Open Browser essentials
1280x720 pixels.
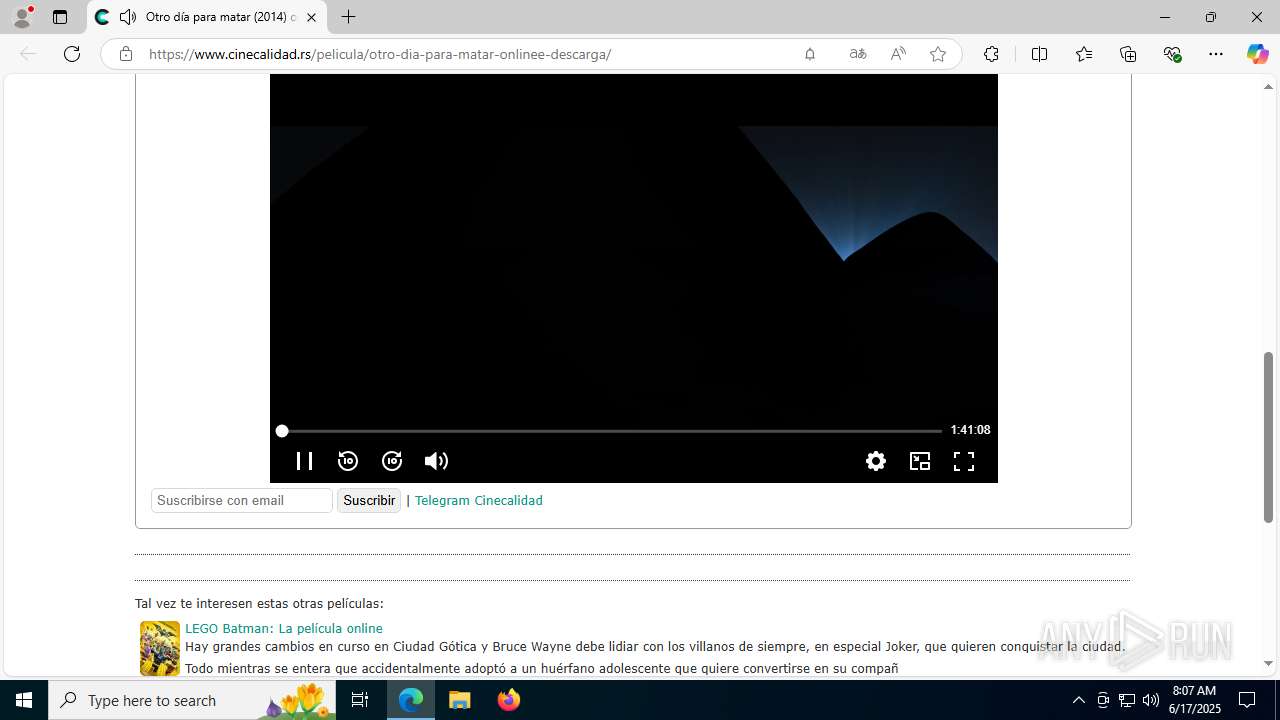click(x=1173, y=54)
